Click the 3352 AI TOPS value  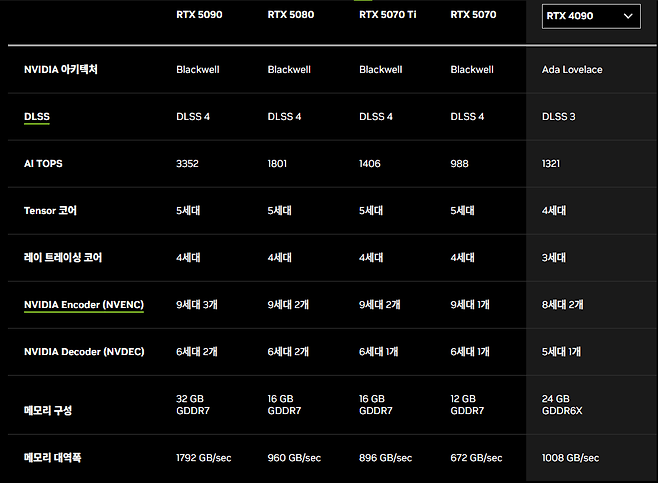(189, 163)
